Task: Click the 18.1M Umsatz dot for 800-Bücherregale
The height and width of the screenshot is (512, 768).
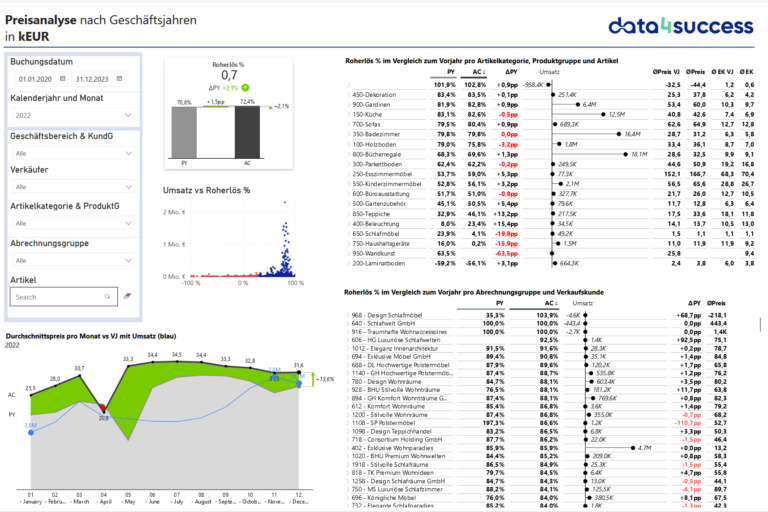Action: coord(625,154)
